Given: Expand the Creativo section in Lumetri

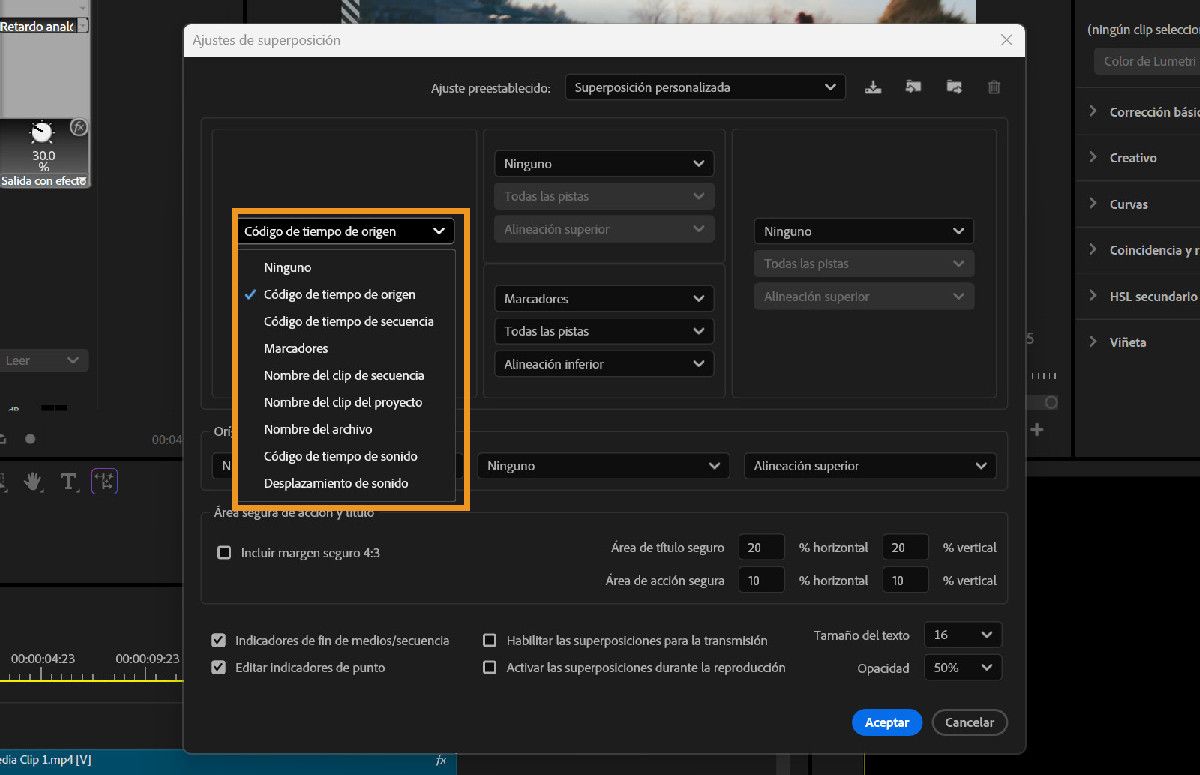Looking at the screenshot, I should click(x=1093, y=157).
